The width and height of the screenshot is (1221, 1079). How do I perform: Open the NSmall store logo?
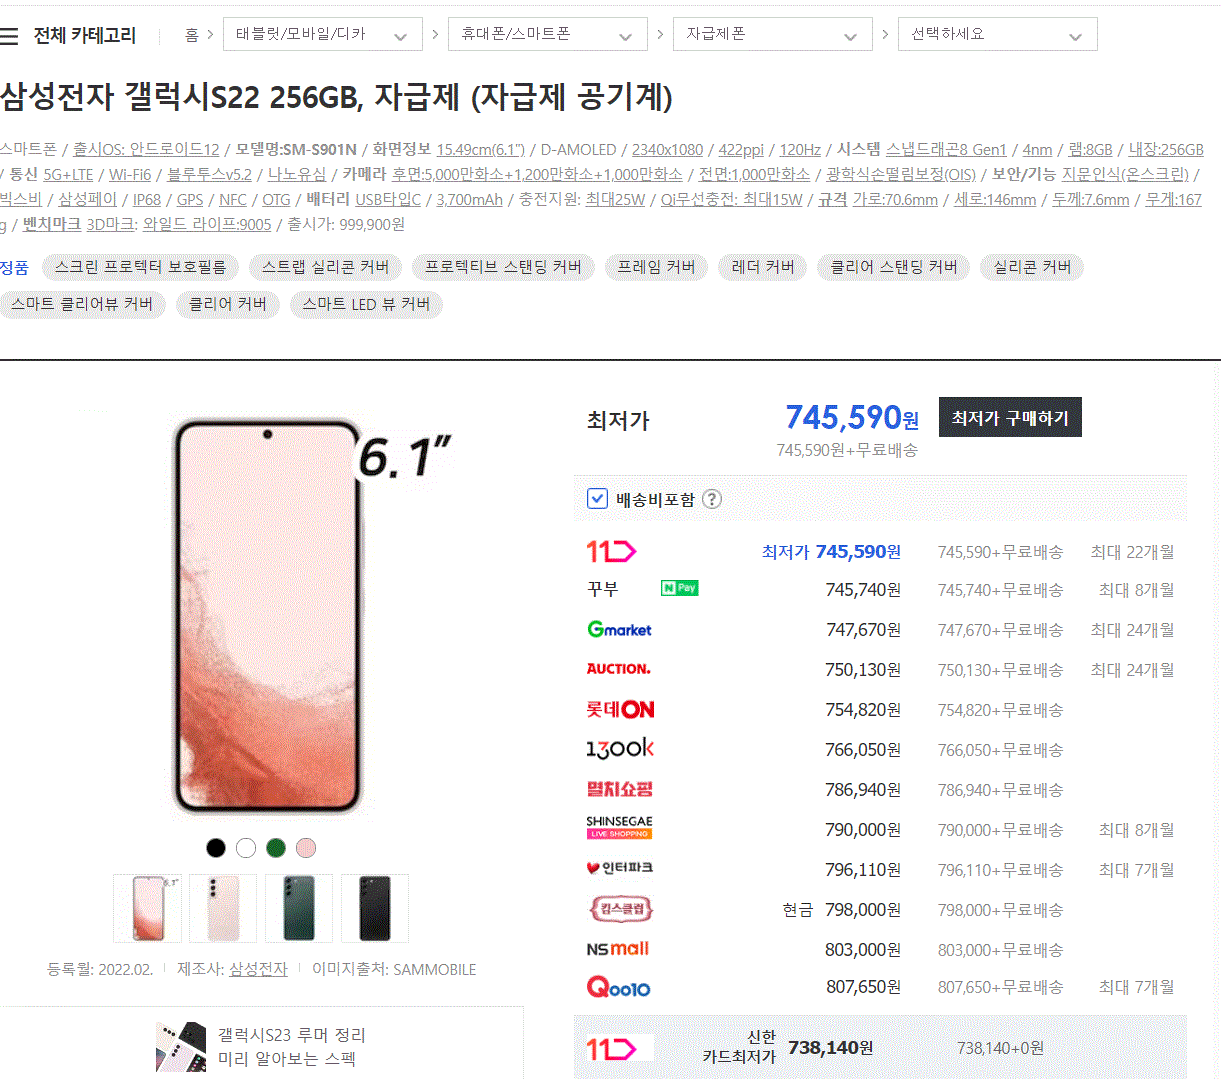618,949
